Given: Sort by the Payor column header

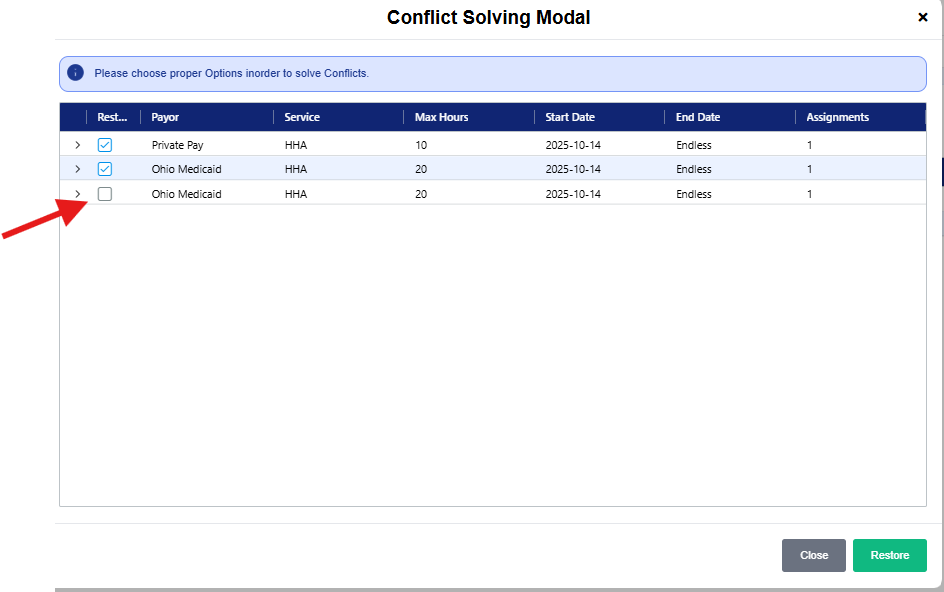Looking at the screenshot, I should coord(166,117).
